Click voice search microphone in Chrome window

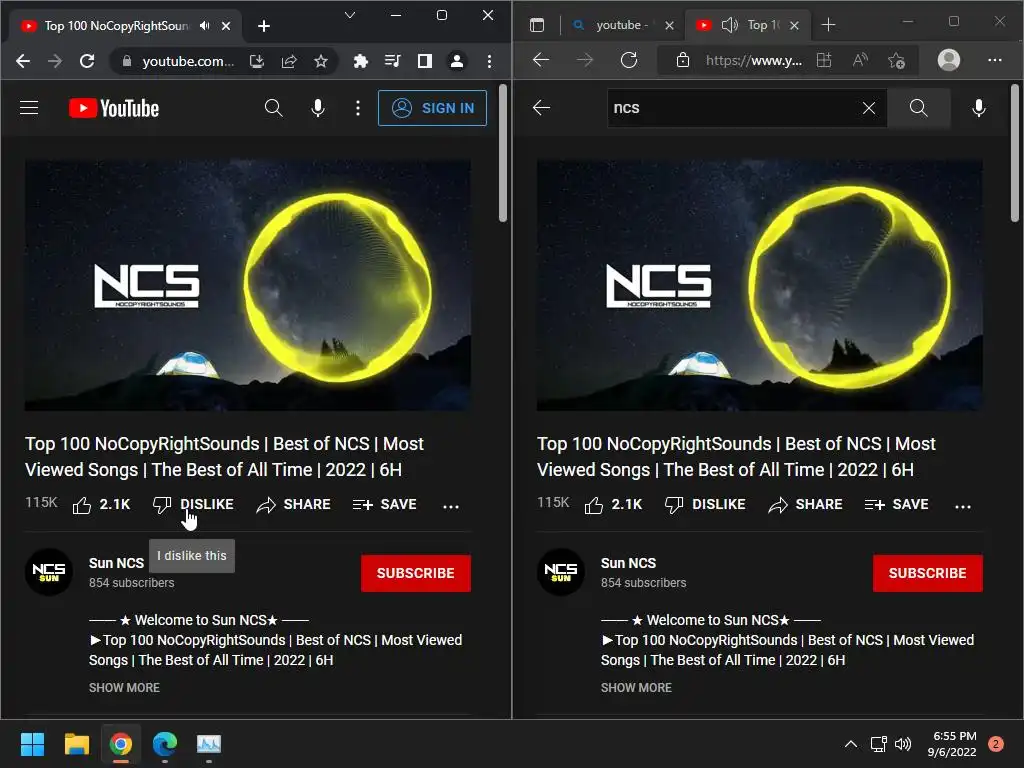click(x=318, y=108)
